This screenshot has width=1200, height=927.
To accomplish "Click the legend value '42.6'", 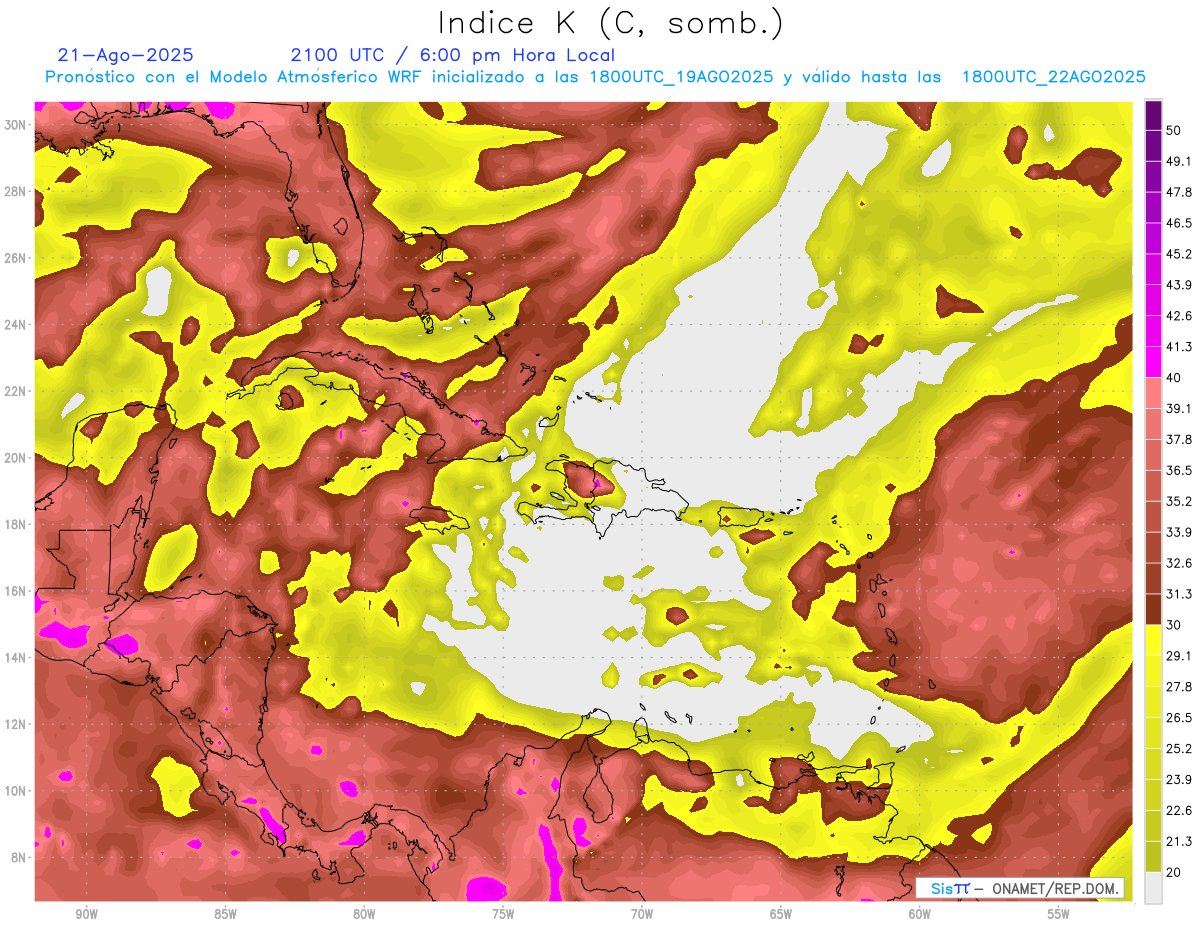I will 1179,316.
